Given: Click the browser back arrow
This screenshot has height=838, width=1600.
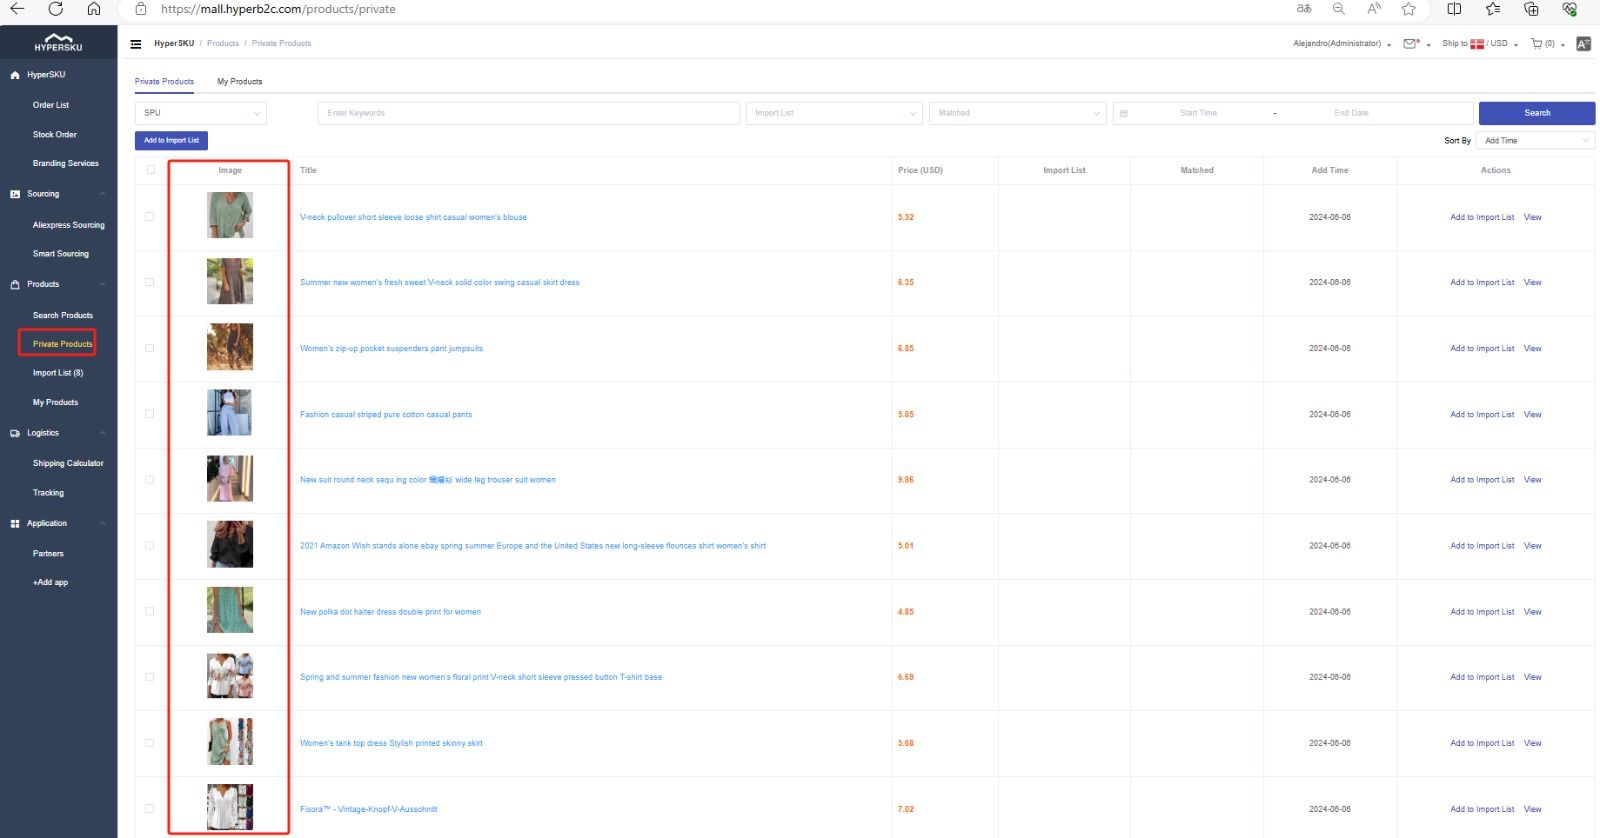Looking at the screenshot, I should pyautogui.click(x=17, y=9).
